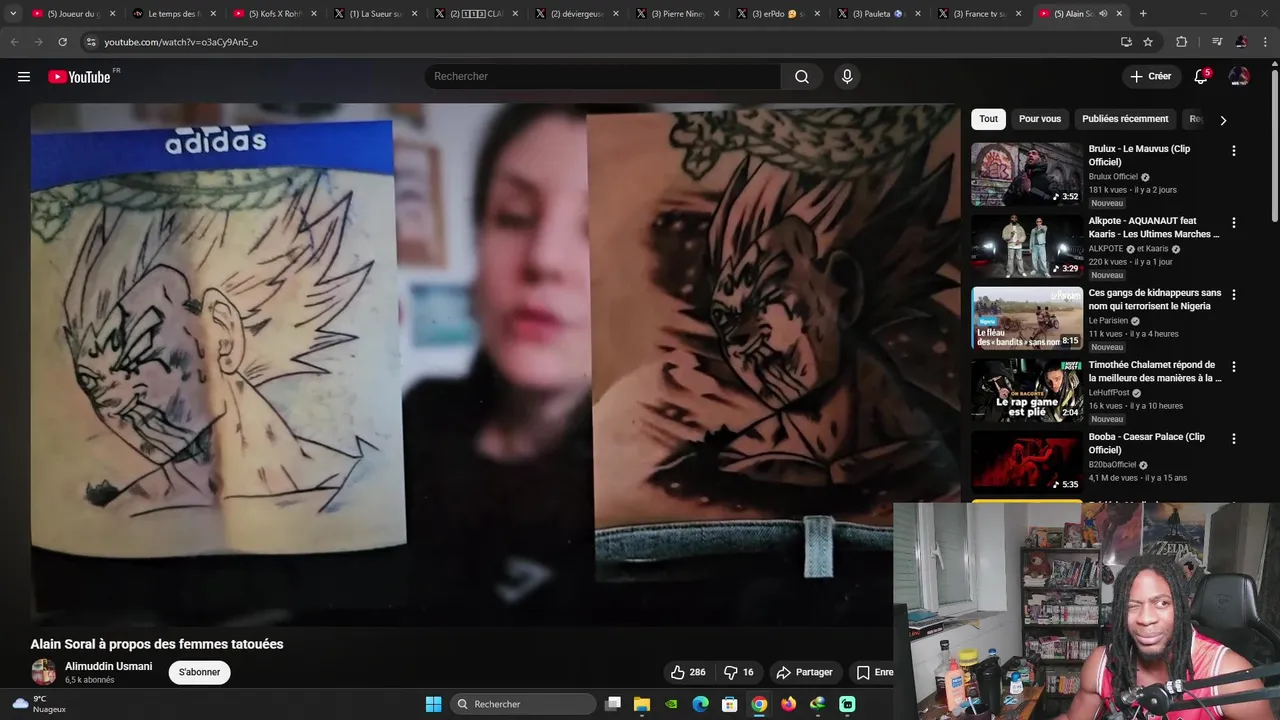This screenshot has width=1280, height=720.
Task: Go back in browser history
Action: (14, 42)
